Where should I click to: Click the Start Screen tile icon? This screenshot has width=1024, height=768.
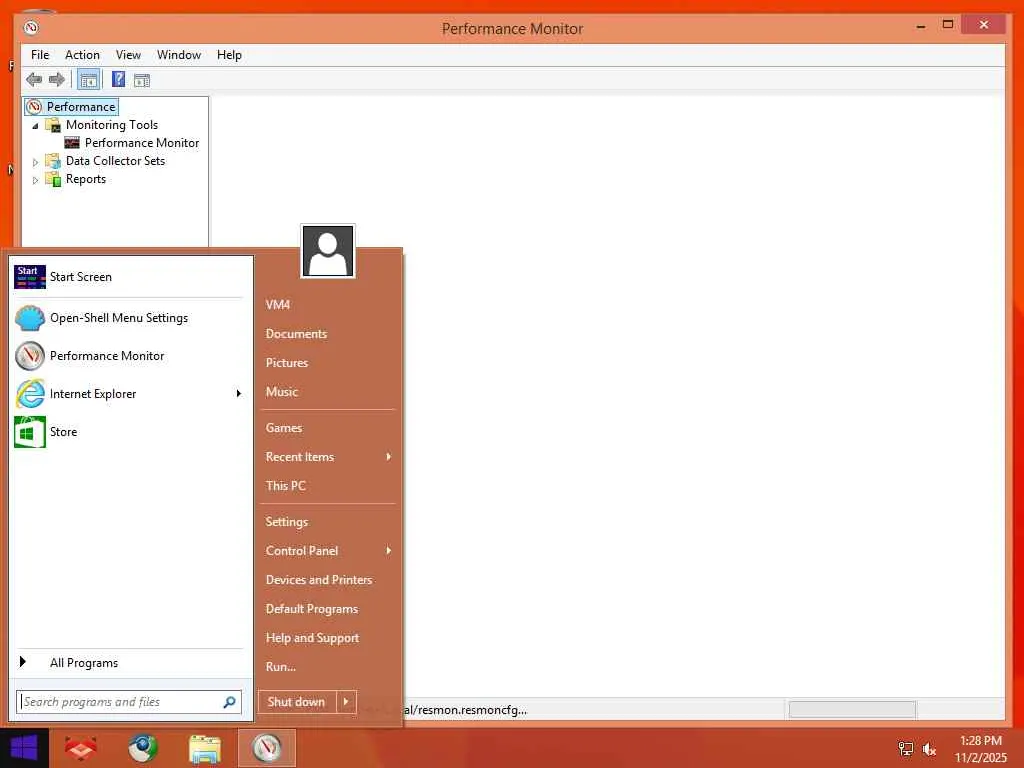click(x=30, y=277)
